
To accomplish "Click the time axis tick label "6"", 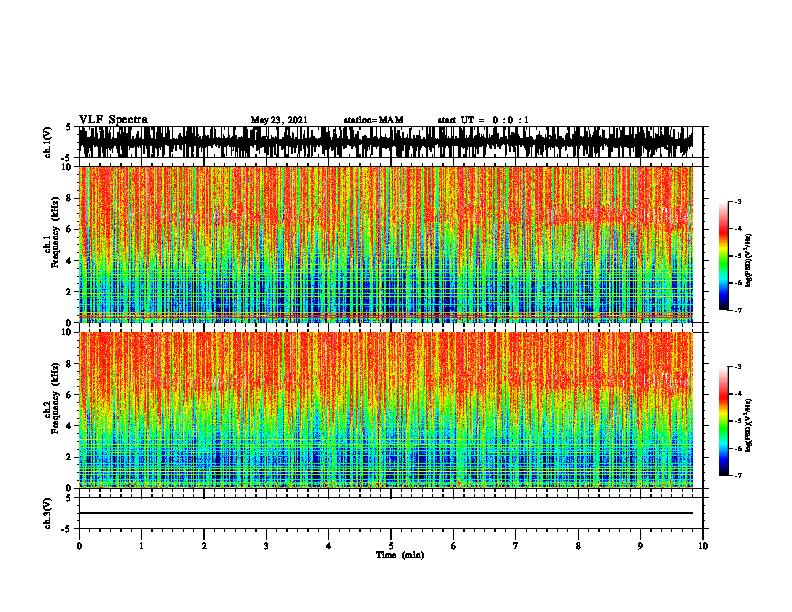I will 454,546.
